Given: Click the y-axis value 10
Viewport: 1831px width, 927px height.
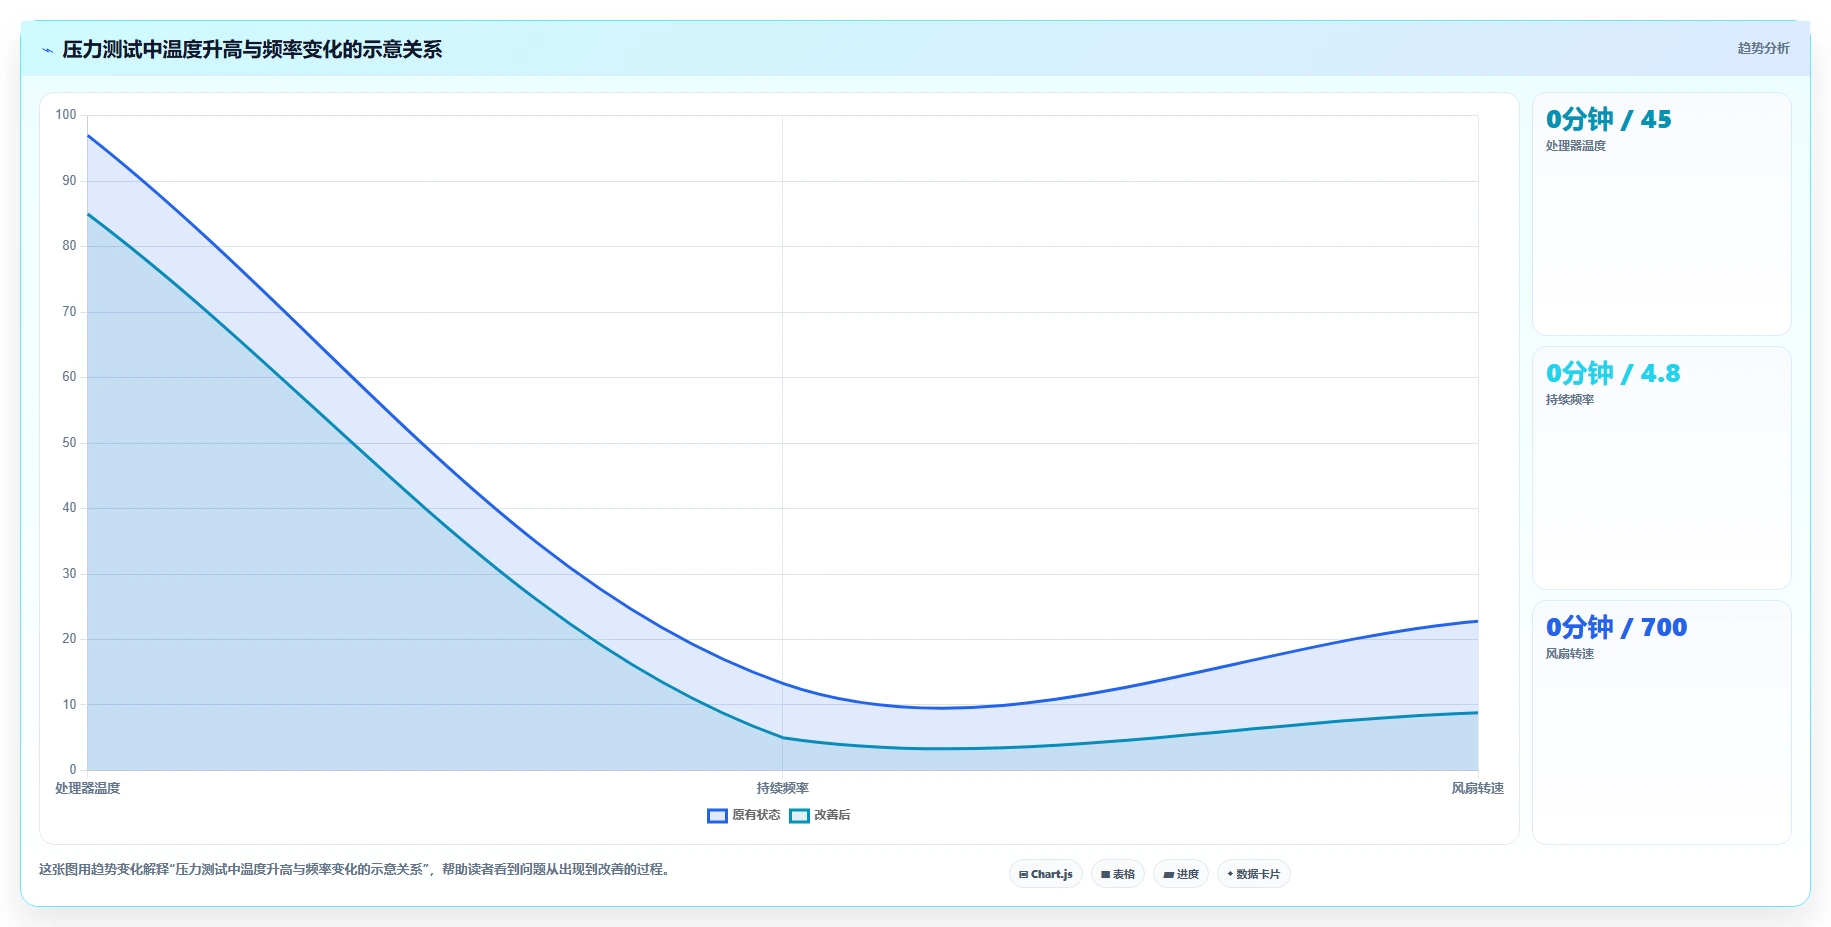Looking at the screenshot, I should [x=69, y=704].
